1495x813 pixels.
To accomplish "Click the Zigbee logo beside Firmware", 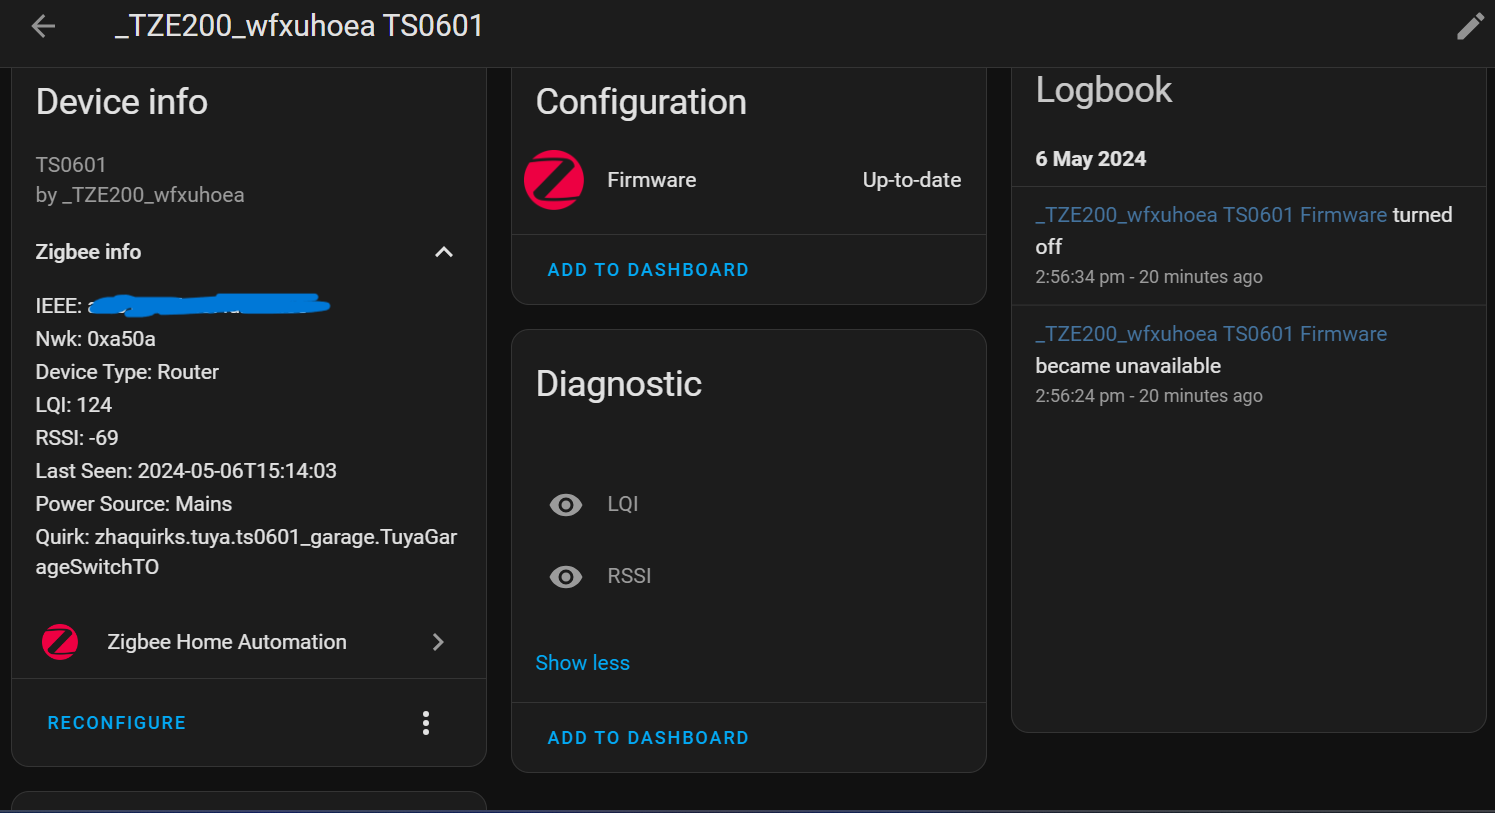I will pyautogui.click(x=554, y=180).
